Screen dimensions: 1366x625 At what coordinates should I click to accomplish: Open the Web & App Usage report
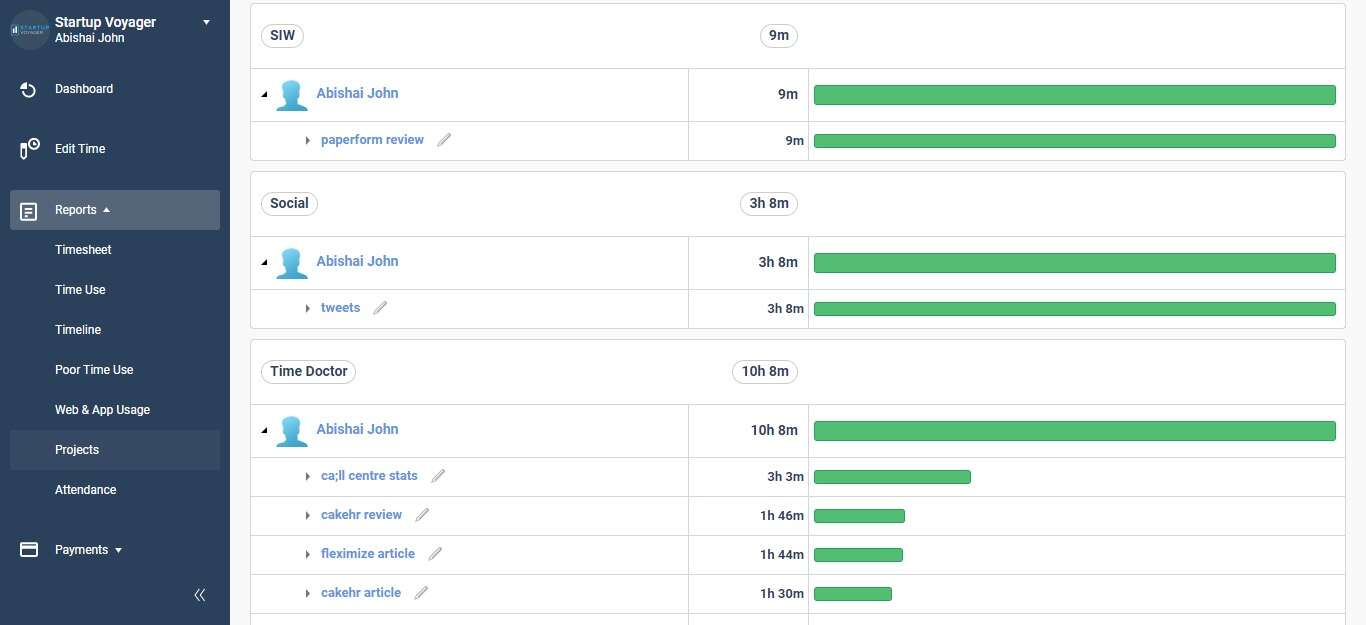(x=102, y=409)
